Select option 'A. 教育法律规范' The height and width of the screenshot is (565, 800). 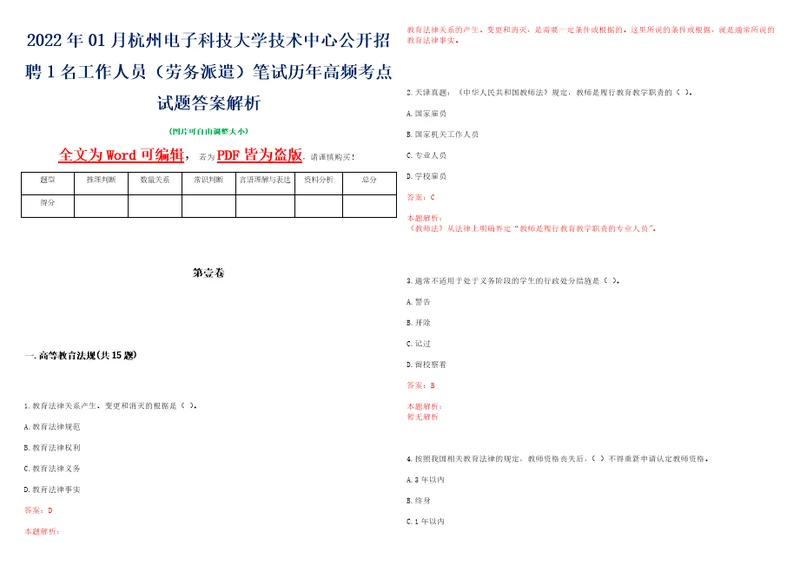click(x=52, y=427)
